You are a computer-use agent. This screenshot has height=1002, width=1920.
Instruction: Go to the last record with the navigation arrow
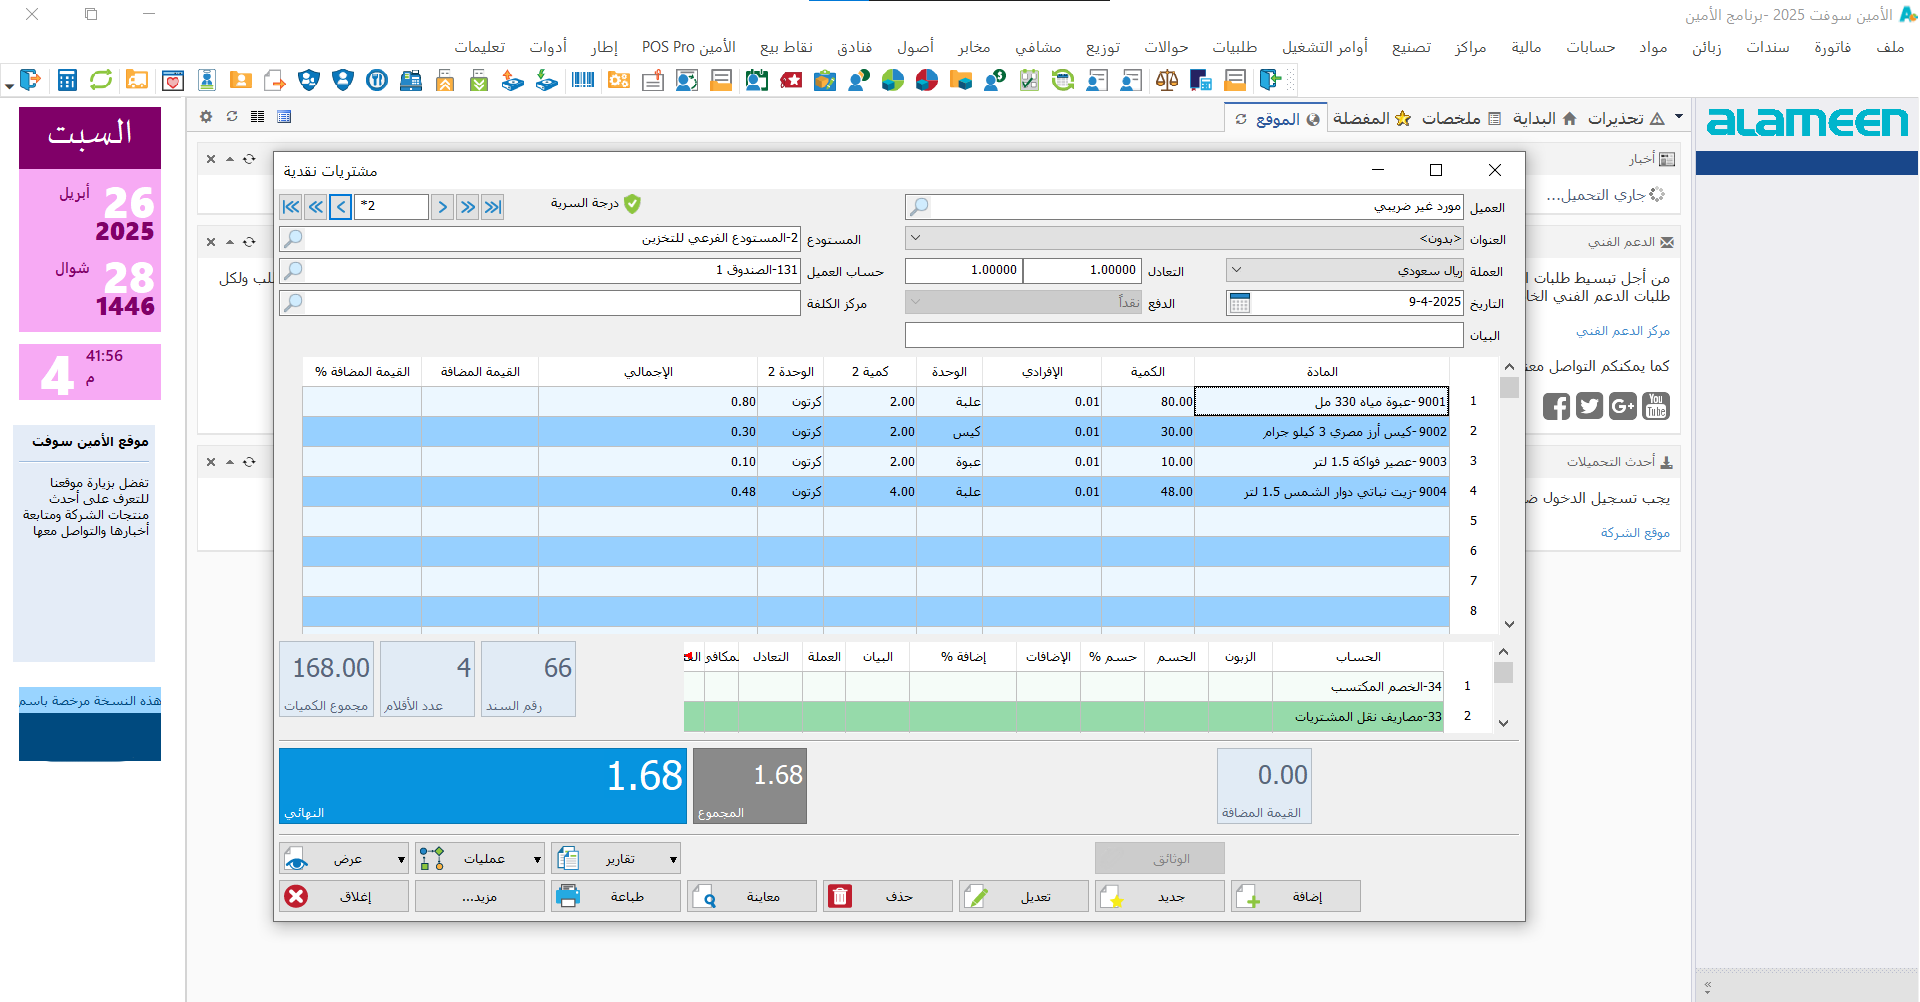493,207
